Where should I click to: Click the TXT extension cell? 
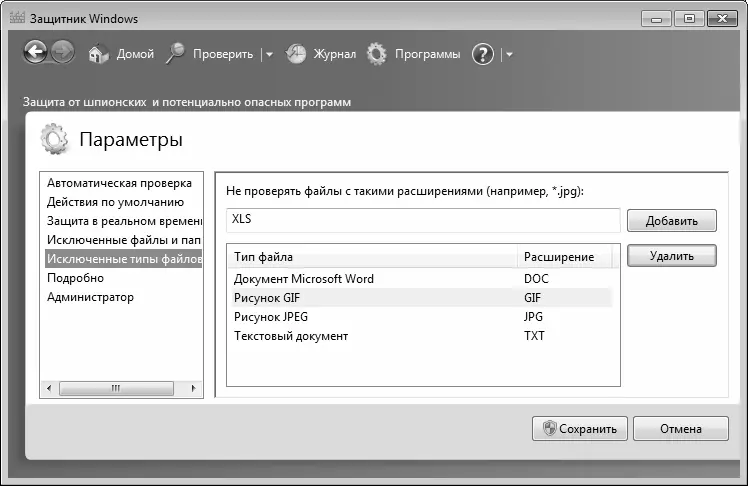click(x=534, y=336)
